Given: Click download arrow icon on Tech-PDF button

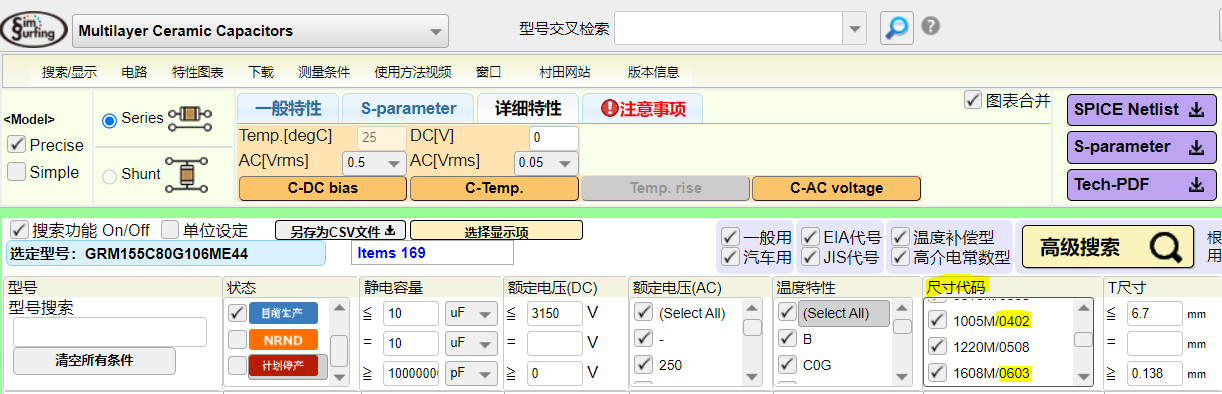Looking at the screenshot, I should pyautogui.click(x=1195, y=185).
